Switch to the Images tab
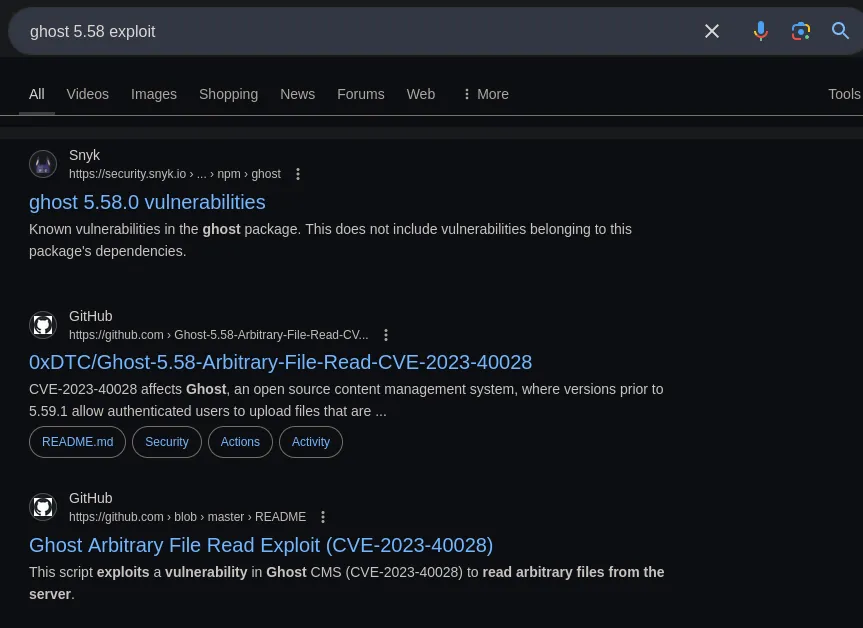 pyautogui.click(x=154, y=94)
